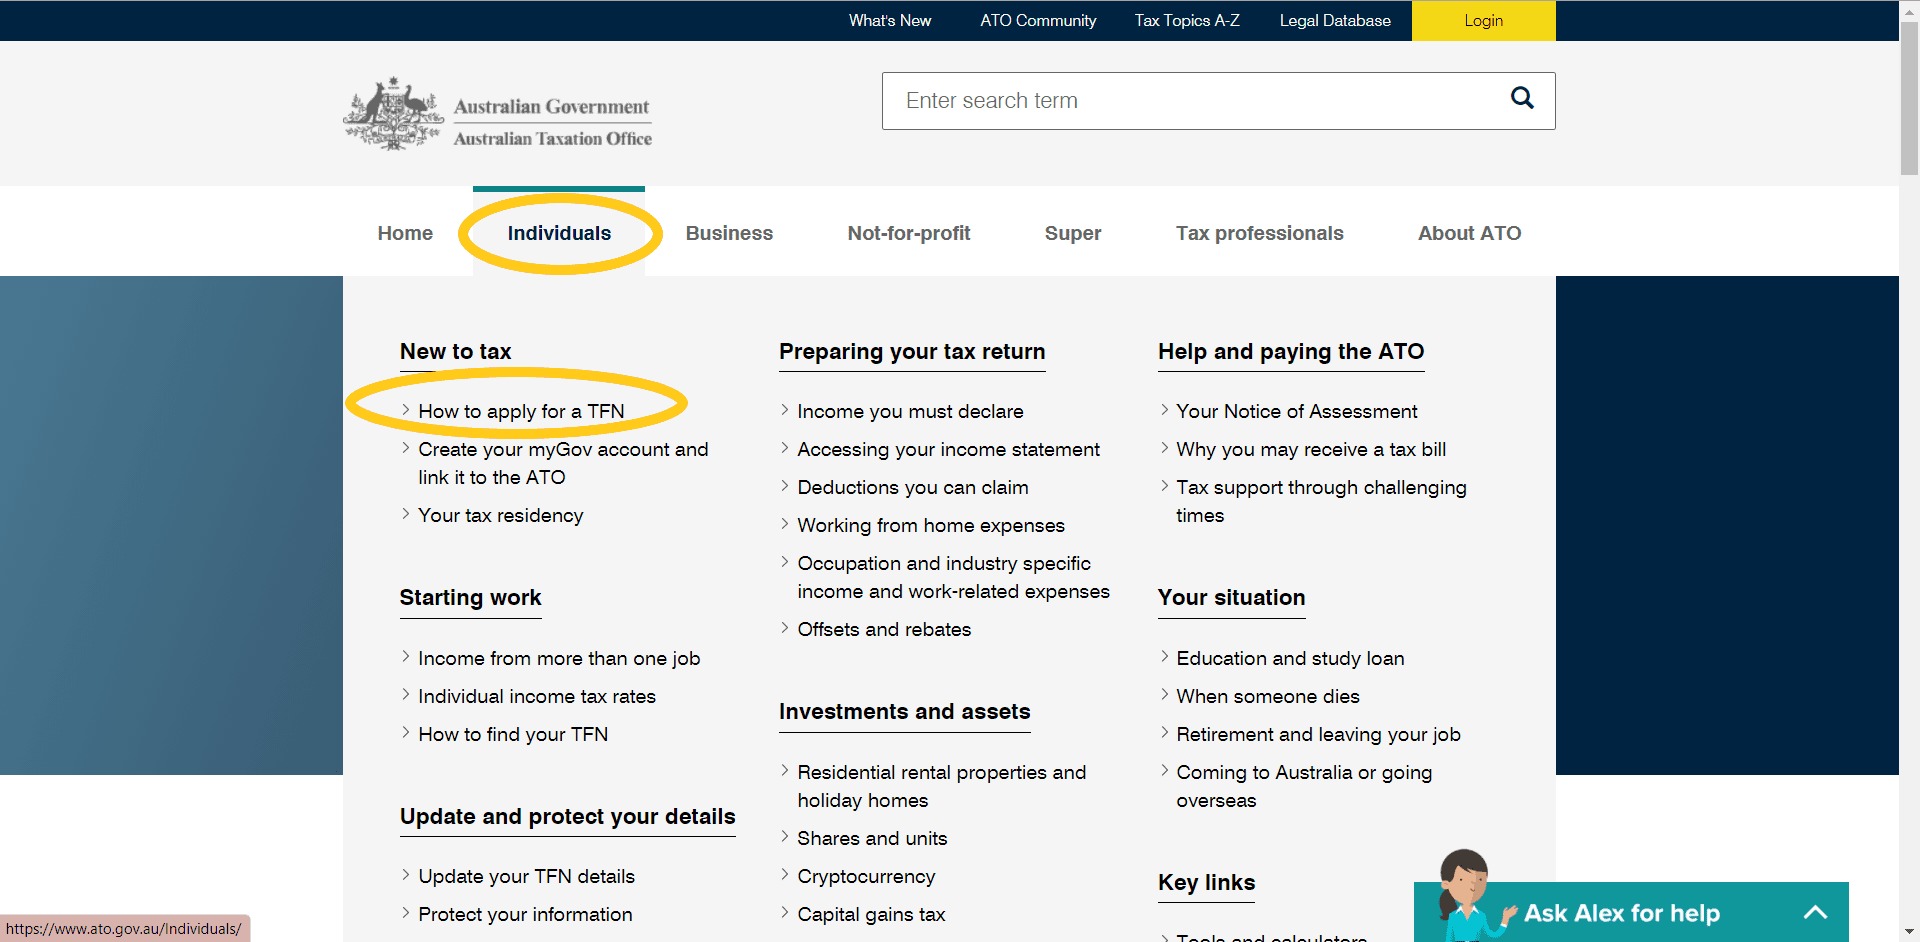Open the Starting work heading
This screenshot has width=1920, height=942.
coord(470,598)
